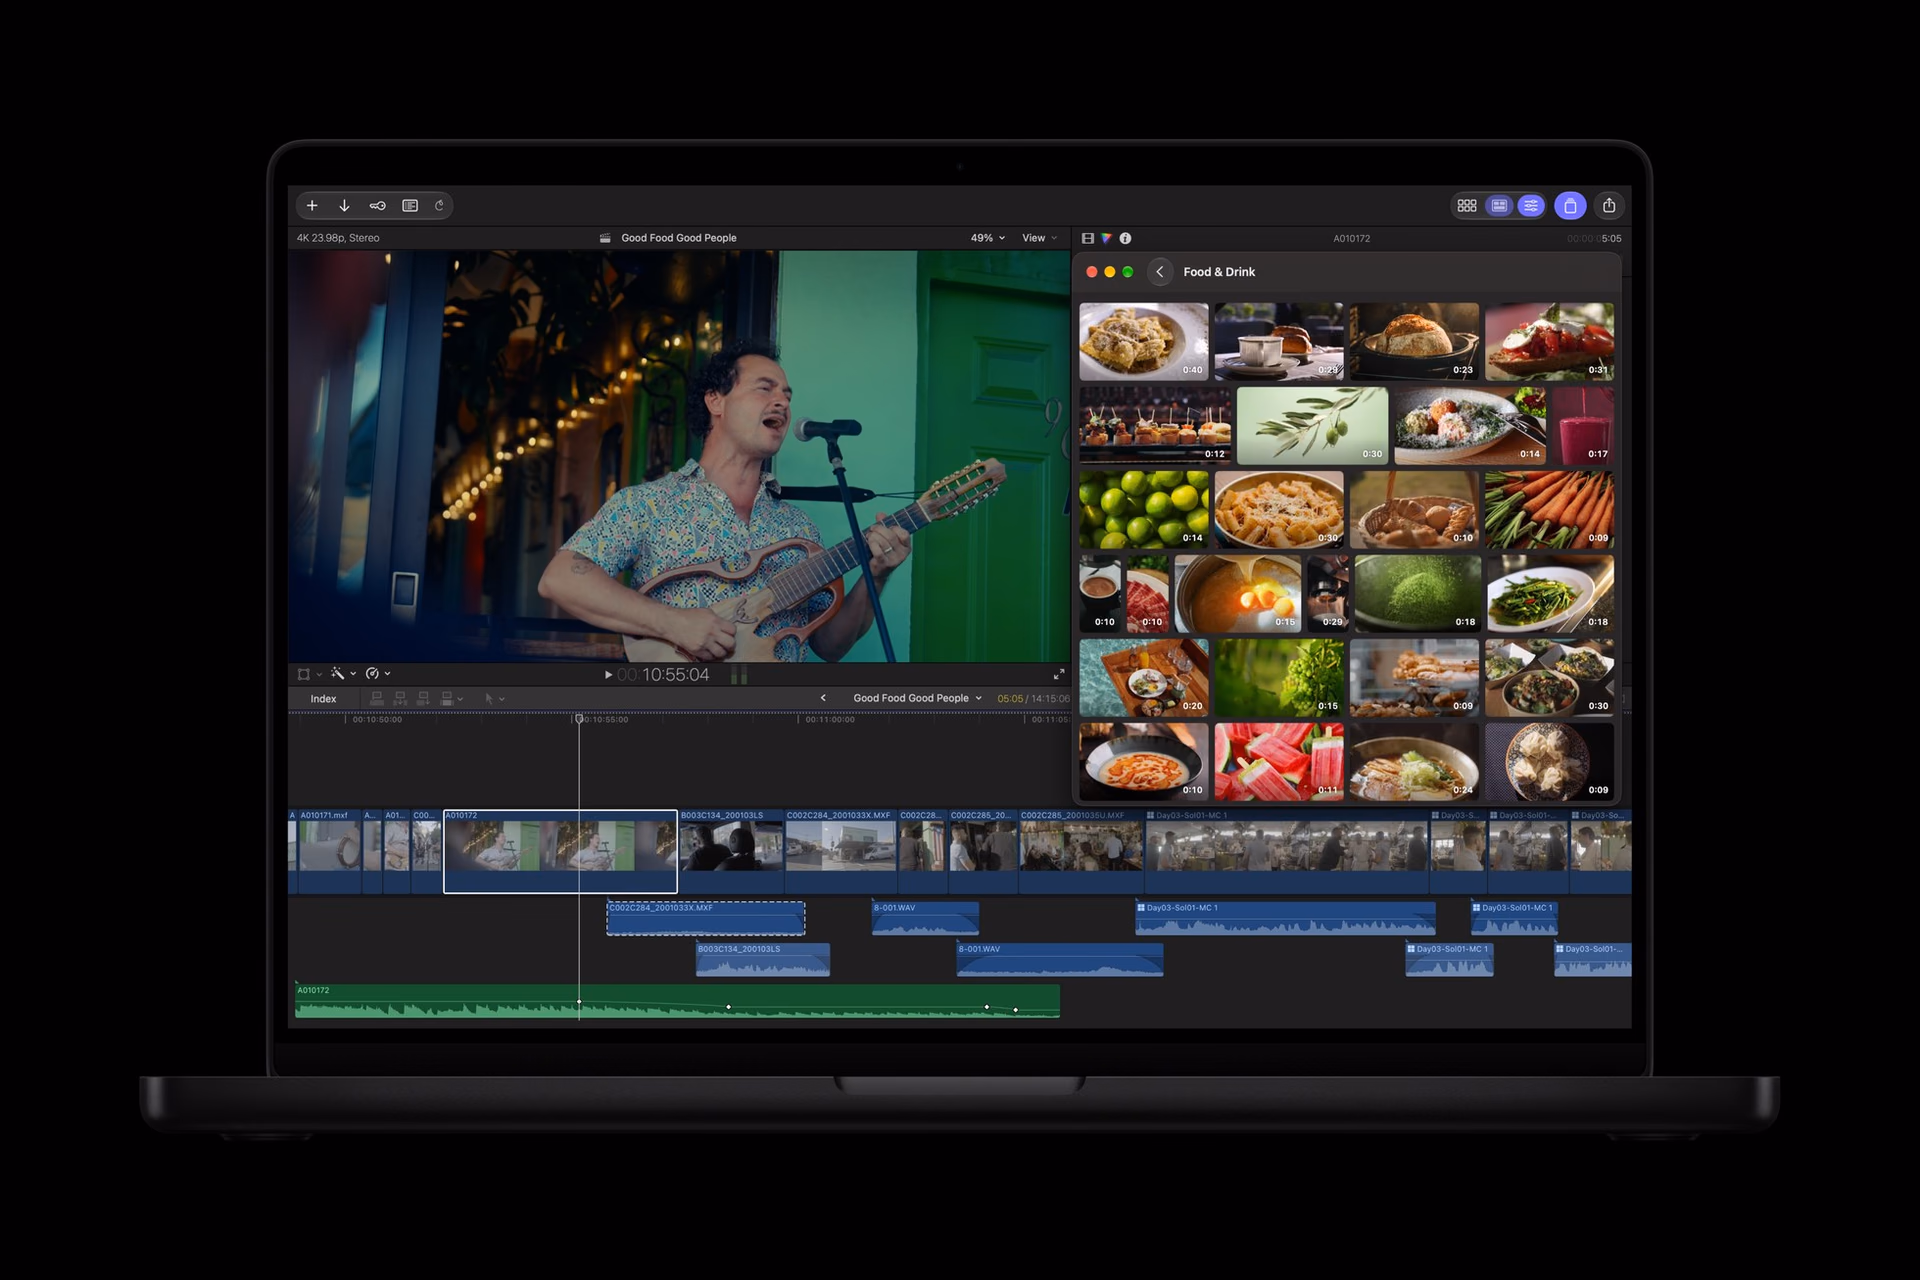
Task: Enter full-screen viewer with the expand arrows icon
Action: pyautogui.click(x=1059, y=674)
